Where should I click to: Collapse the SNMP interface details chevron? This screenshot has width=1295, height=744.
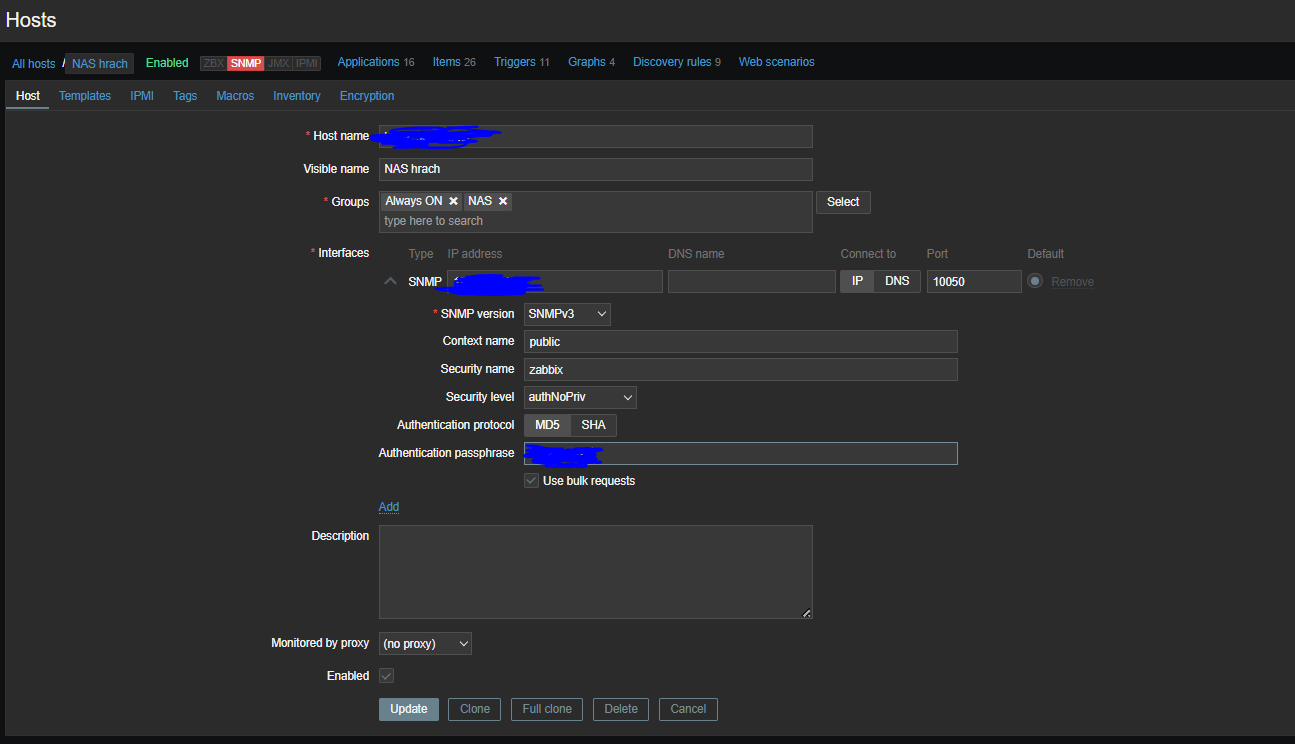tap(390, 282)
